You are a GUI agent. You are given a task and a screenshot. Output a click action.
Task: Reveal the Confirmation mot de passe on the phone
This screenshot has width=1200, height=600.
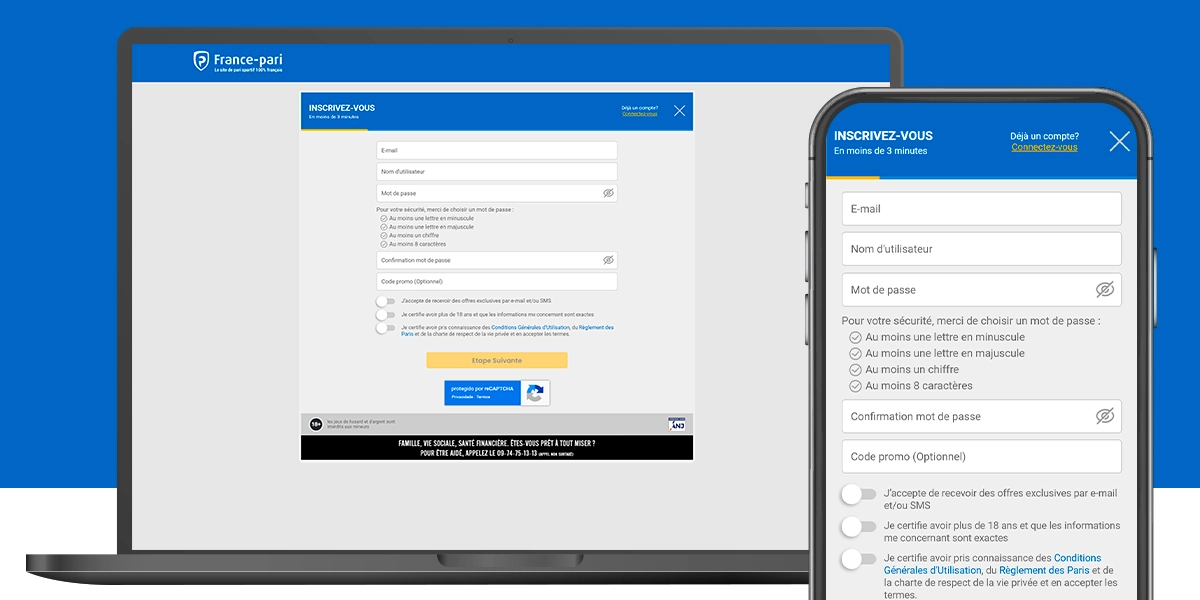[x=1104, y=416]
